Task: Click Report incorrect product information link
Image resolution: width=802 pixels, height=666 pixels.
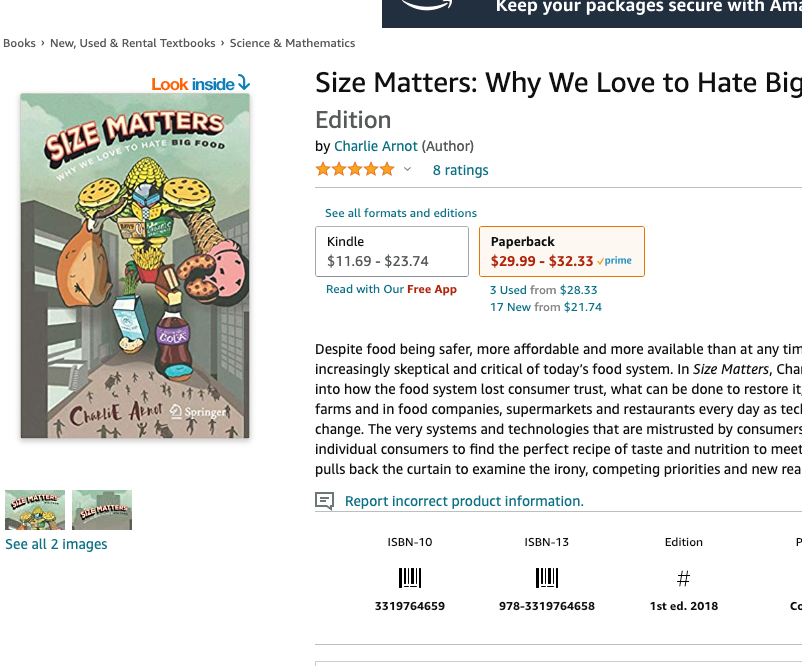Action: coord(464,501)
